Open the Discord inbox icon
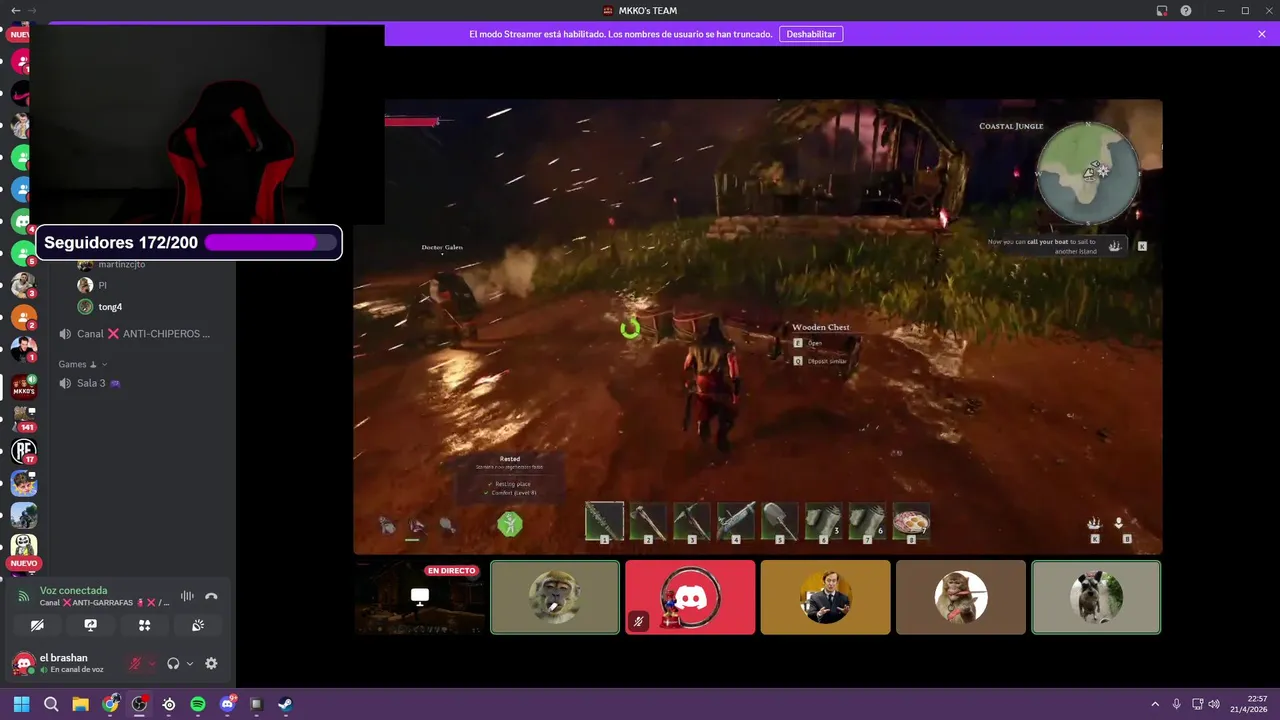 1162,10
